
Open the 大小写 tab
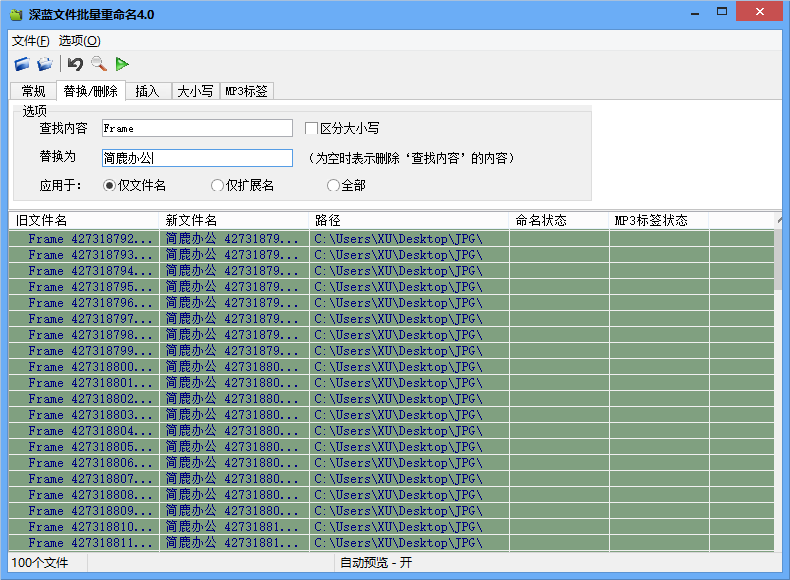(x=195, y=91)
